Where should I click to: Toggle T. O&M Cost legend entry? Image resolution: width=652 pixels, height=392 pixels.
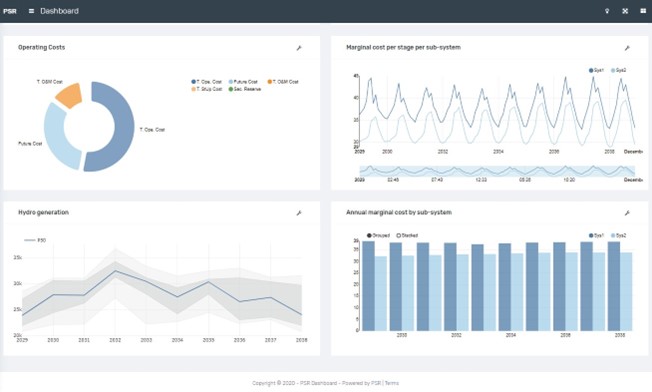pos(283,82)
